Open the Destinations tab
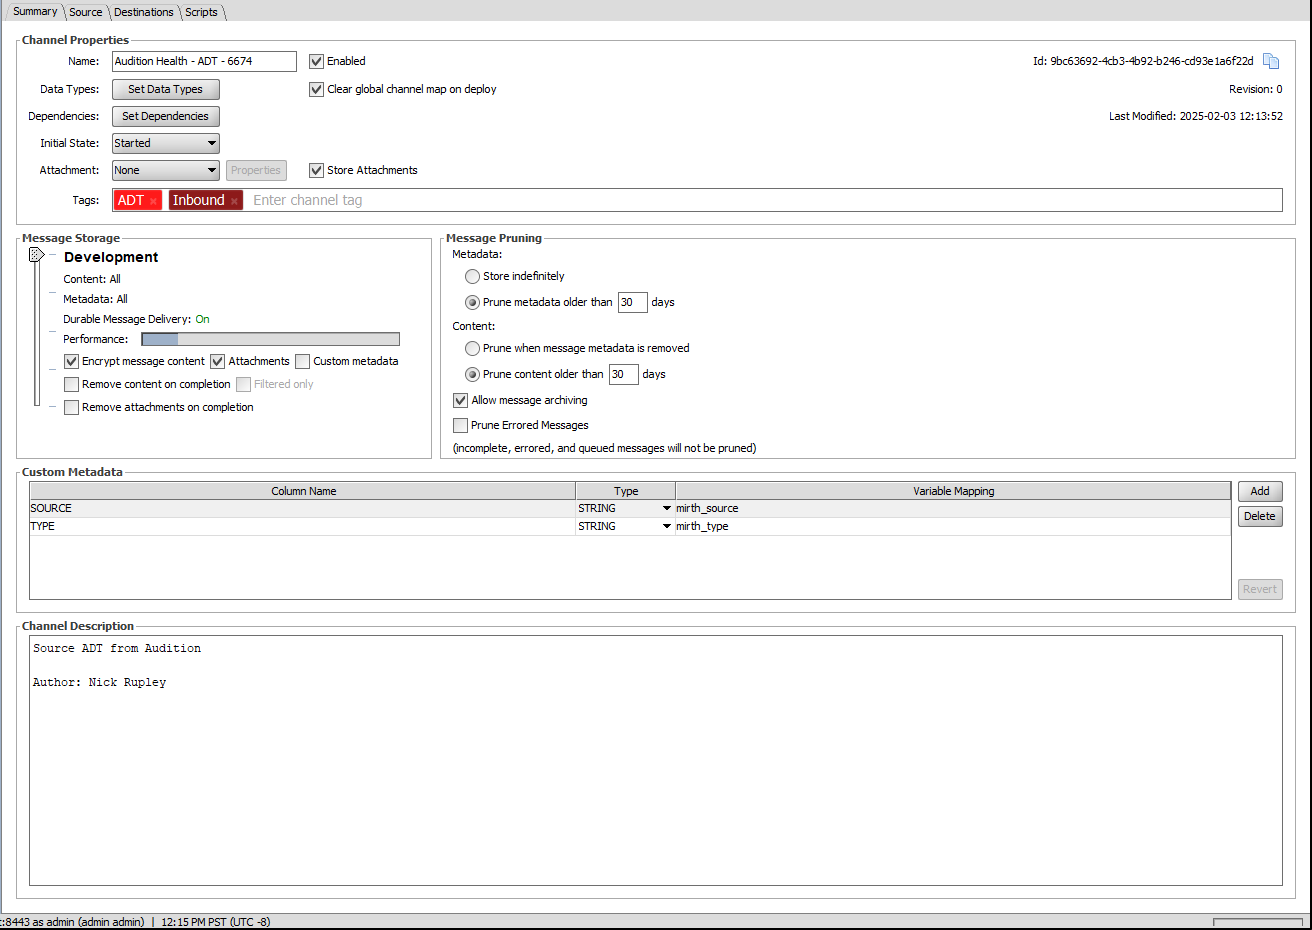The height and width of the screenshot is (930, 1312). 143,12
